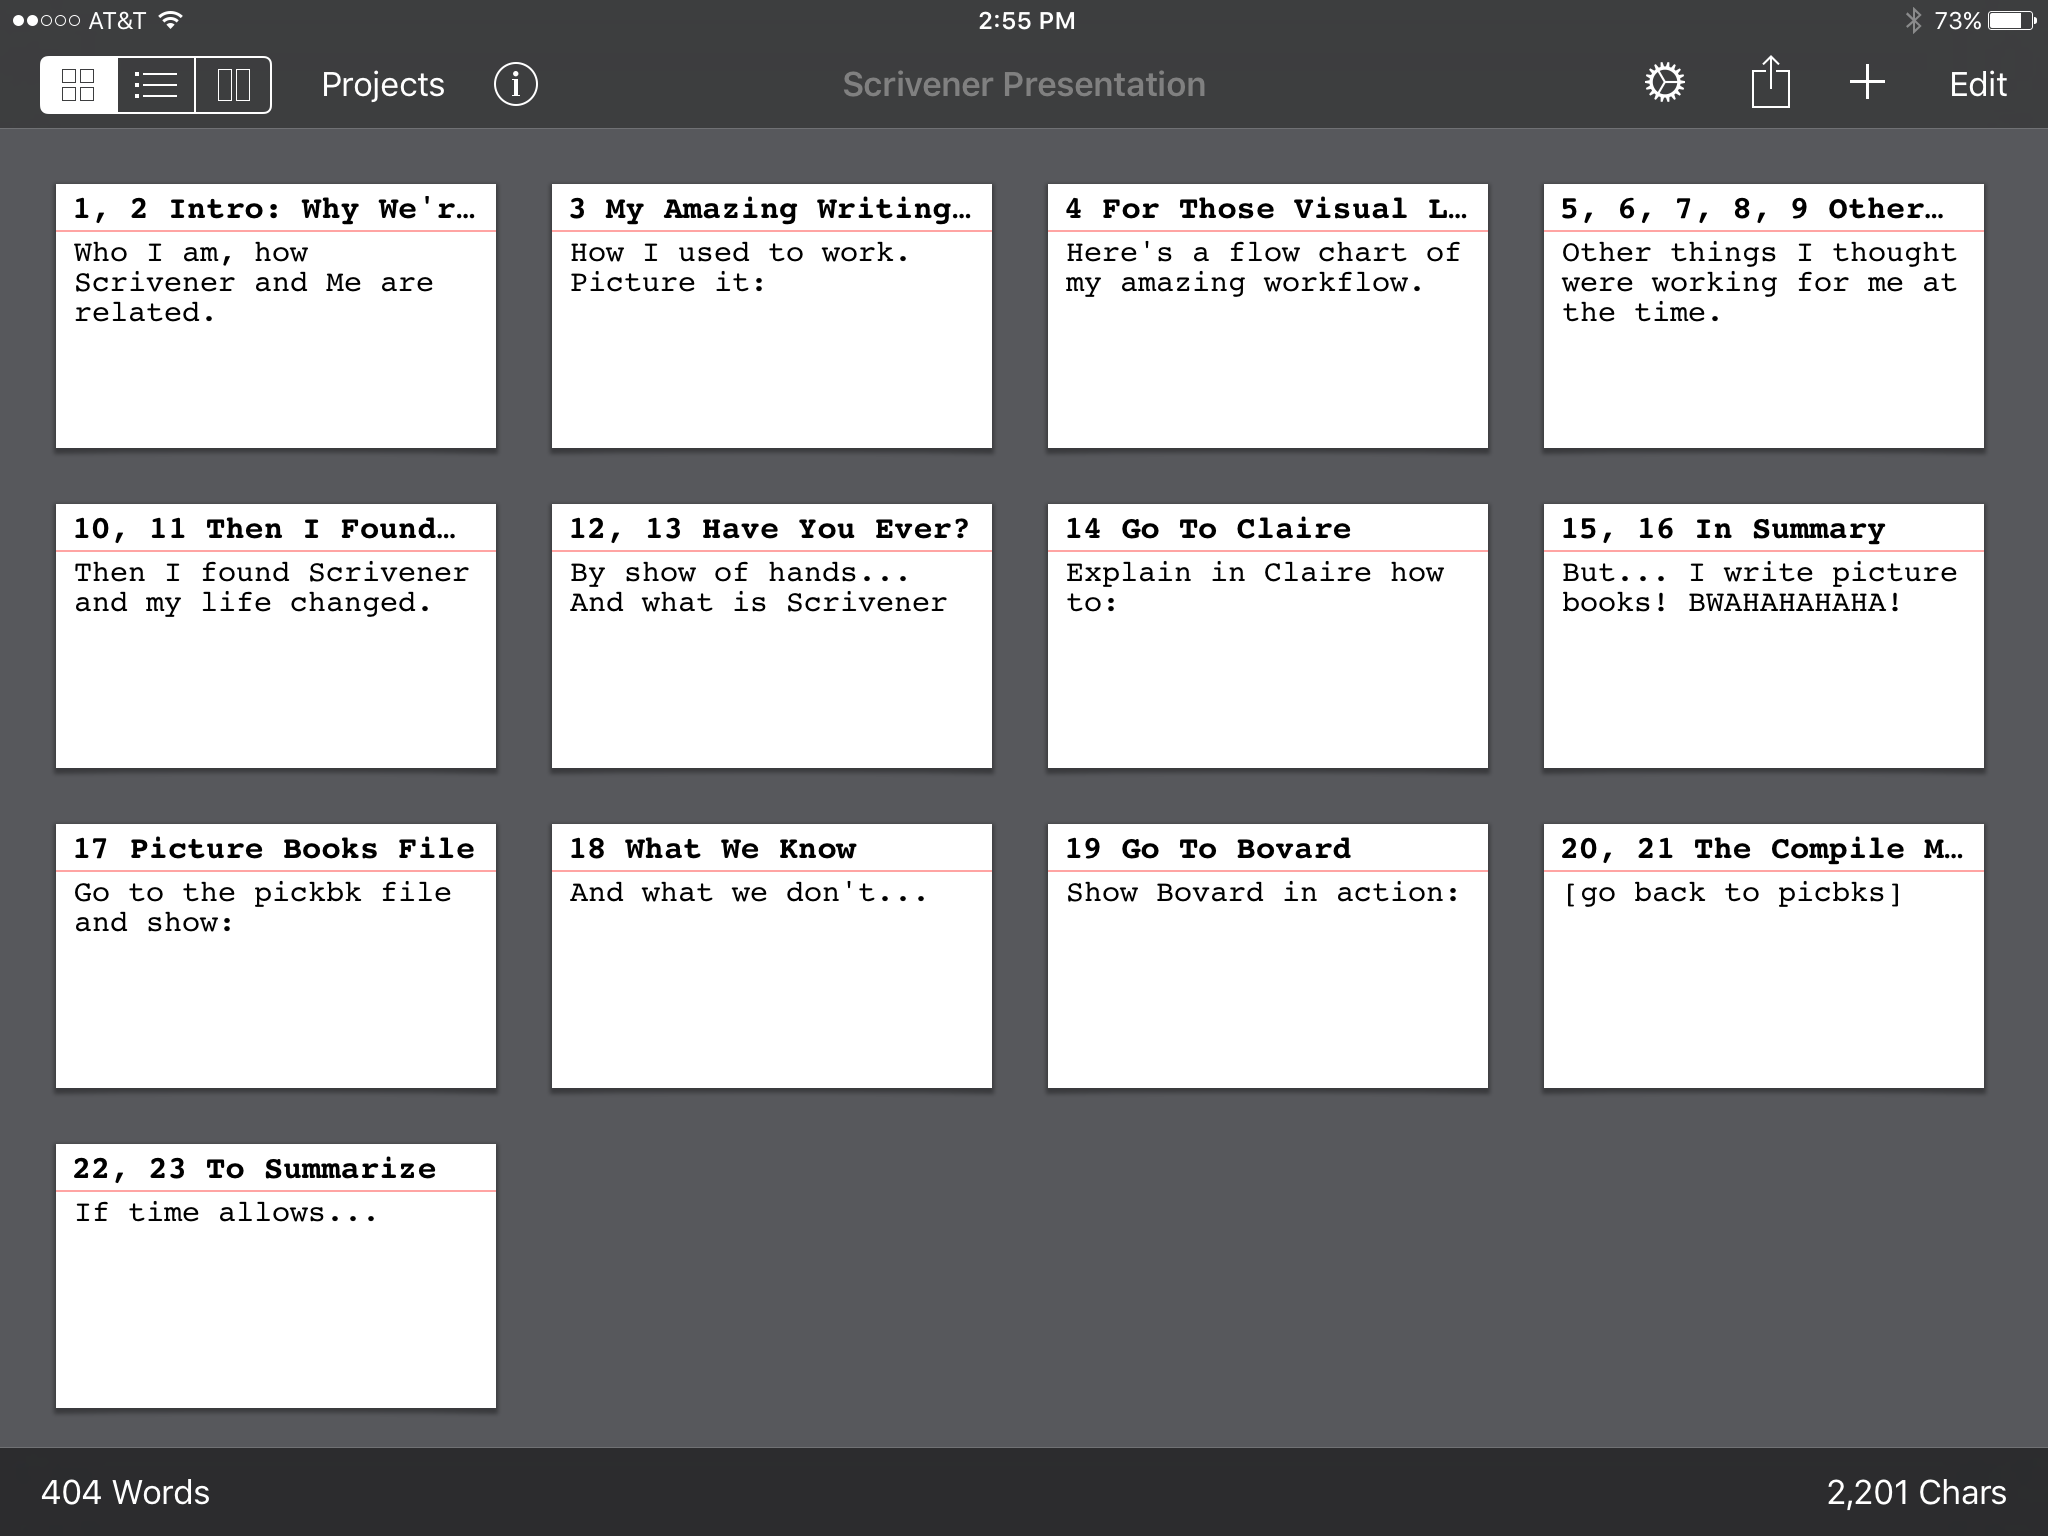Viewport: 2048px width, 1536px height.
Task: Tap the Edit button
Action: pyautogui.click(x=1977, y=85)
